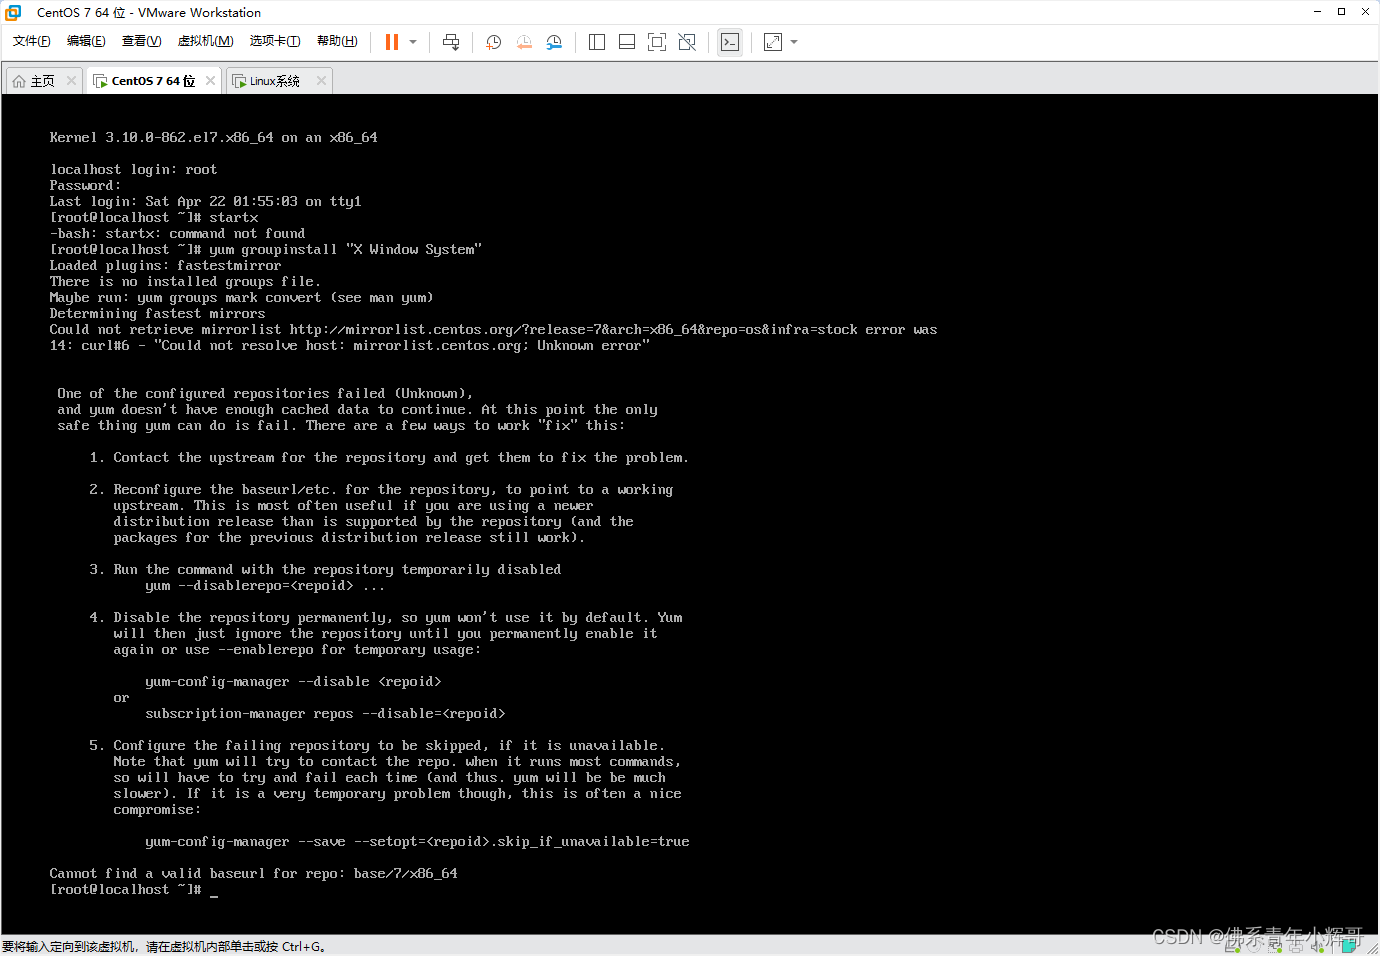Viewport: 1380px width, 956px height.
Task: Click the teal message log icon in status bar
Action: click(x=1349, y=946)
